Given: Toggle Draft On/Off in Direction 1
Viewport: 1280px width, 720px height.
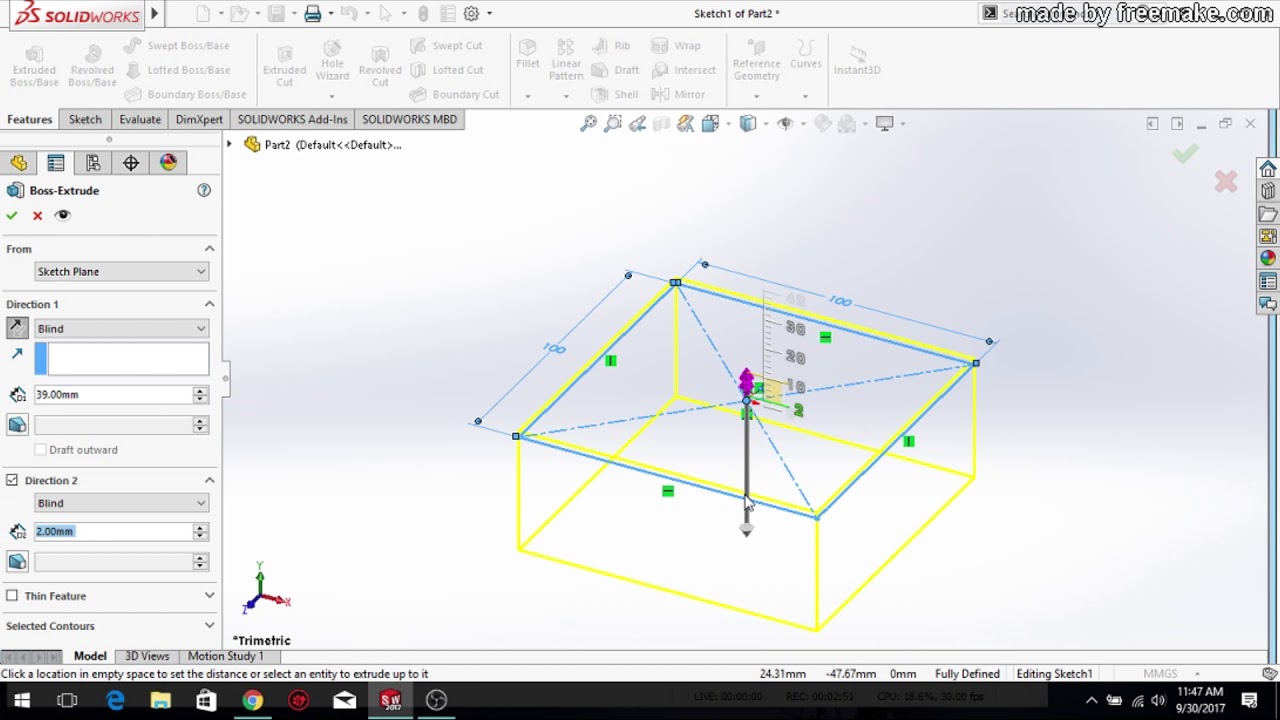Looking at the screenshot, I should coord(17,425).
